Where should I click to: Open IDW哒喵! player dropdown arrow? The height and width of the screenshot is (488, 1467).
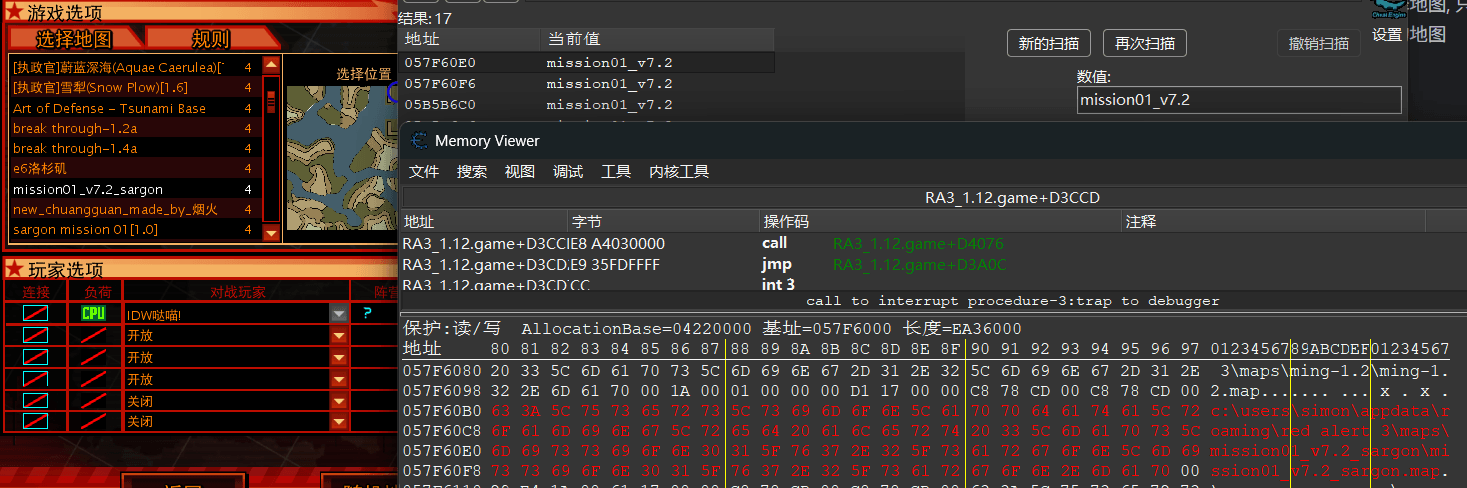click(339, 313)
